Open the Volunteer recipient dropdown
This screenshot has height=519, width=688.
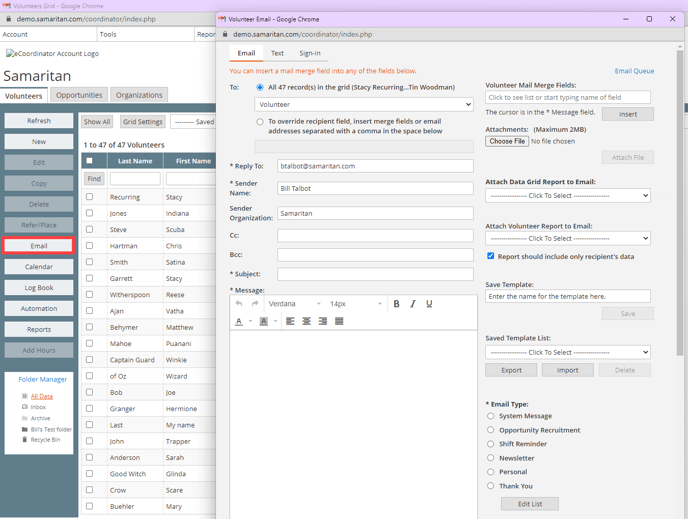364,104
